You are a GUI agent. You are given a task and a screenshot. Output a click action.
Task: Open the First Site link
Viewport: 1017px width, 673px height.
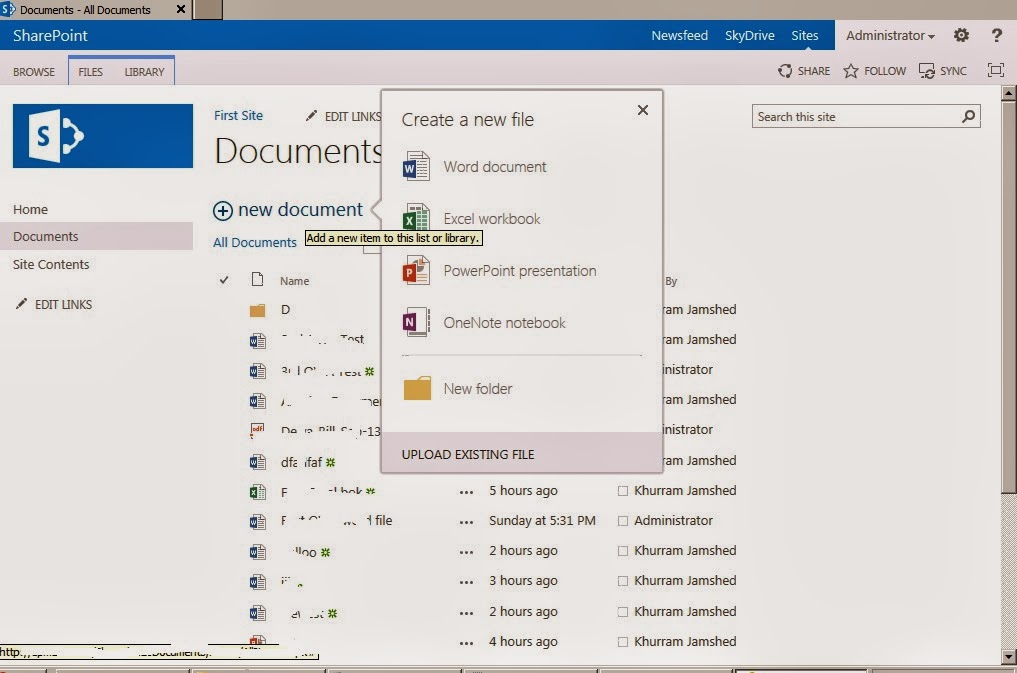point(238,115)
